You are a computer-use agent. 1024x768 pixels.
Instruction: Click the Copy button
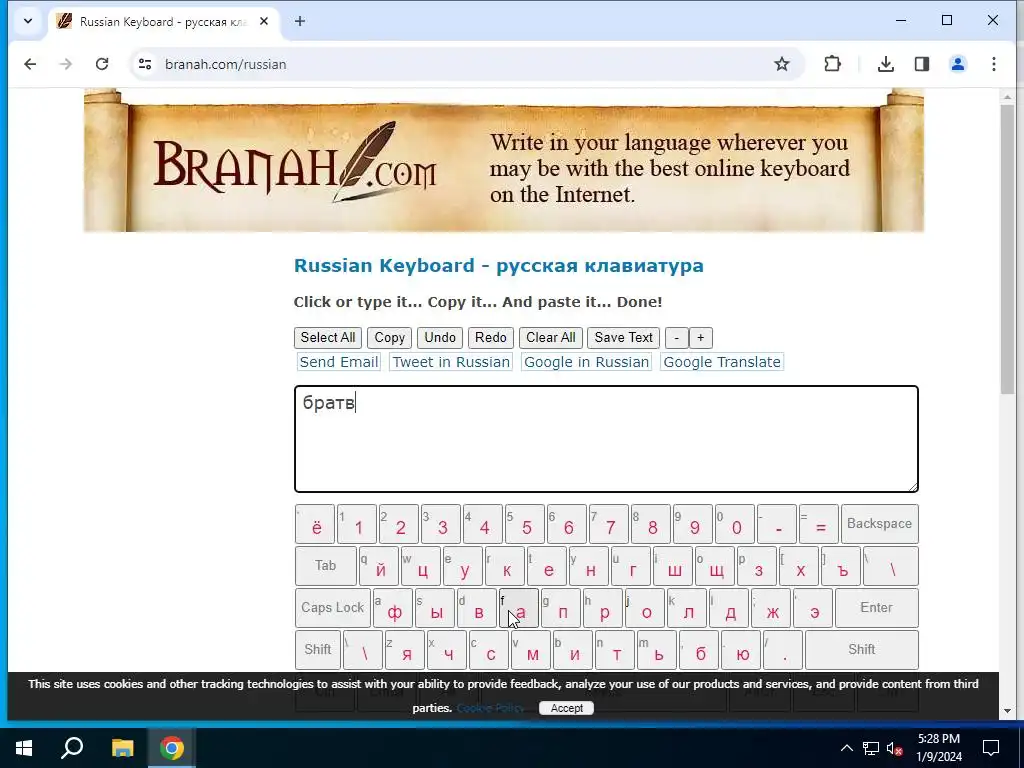[x=389, y=338]
